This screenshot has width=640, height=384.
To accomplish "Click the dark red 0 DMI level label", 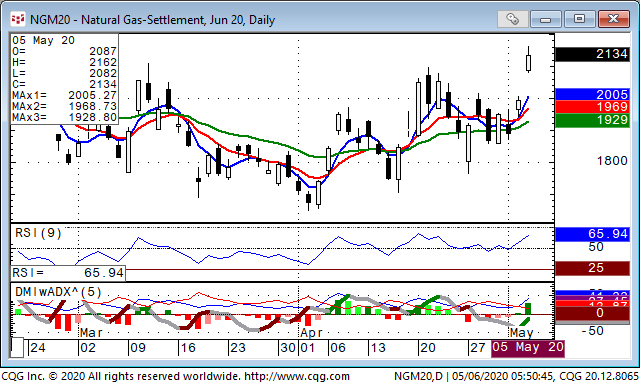I will point(592,313).
